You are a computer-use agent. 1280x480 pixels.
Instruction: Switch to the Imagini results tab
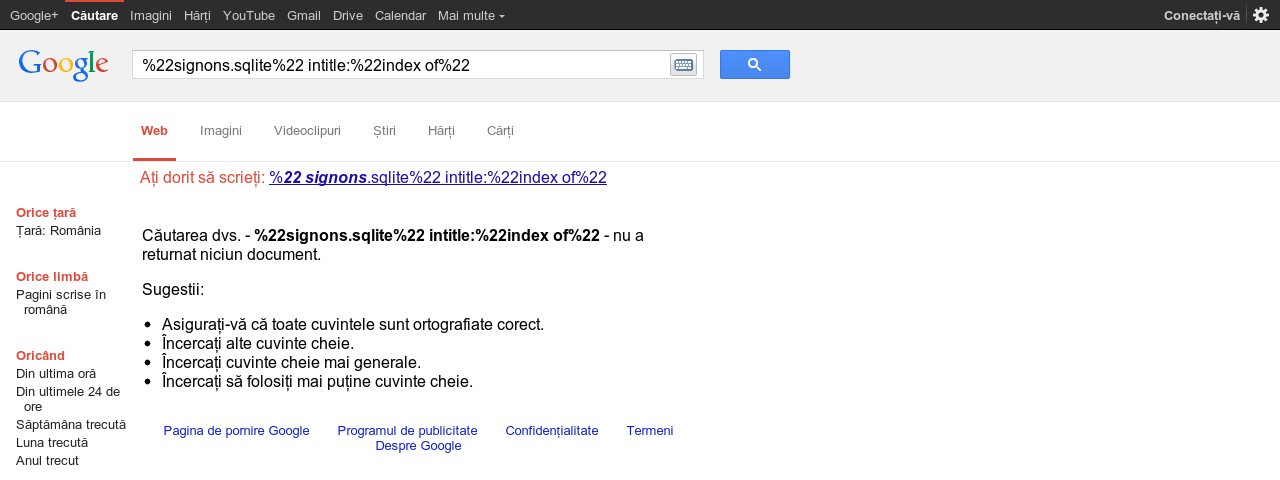point(221,131)
